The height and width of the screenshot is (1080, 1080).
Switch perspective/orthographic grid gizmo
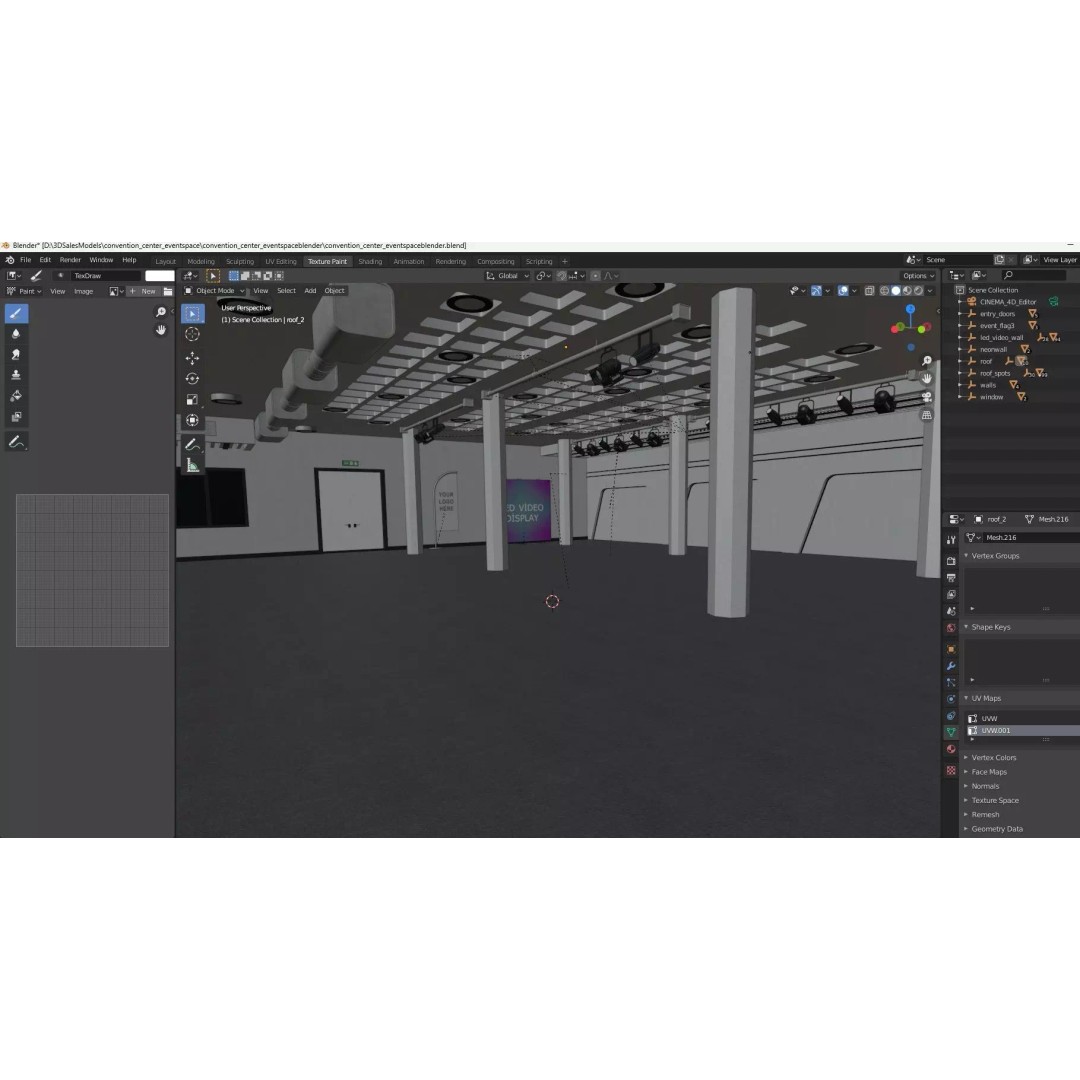pos(927,415)
